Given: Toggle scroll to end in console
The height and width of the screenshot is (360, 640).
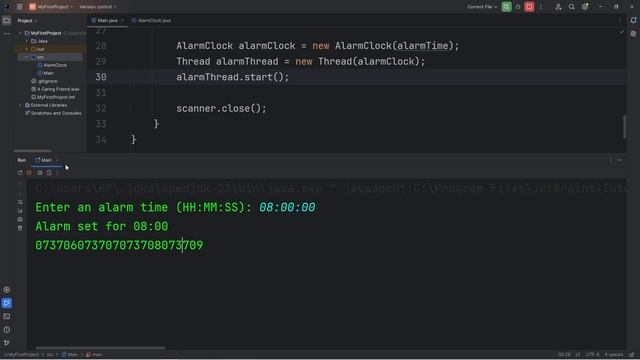Looking at the screenshot, I should pos(20,211).
